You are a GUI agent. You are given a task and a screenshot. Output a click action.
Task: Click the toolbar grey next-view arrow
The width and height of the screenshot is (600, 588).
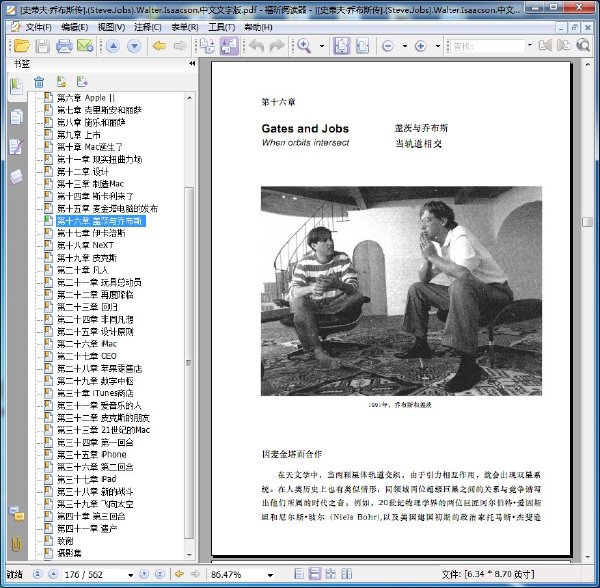click(x=180, y=46)
